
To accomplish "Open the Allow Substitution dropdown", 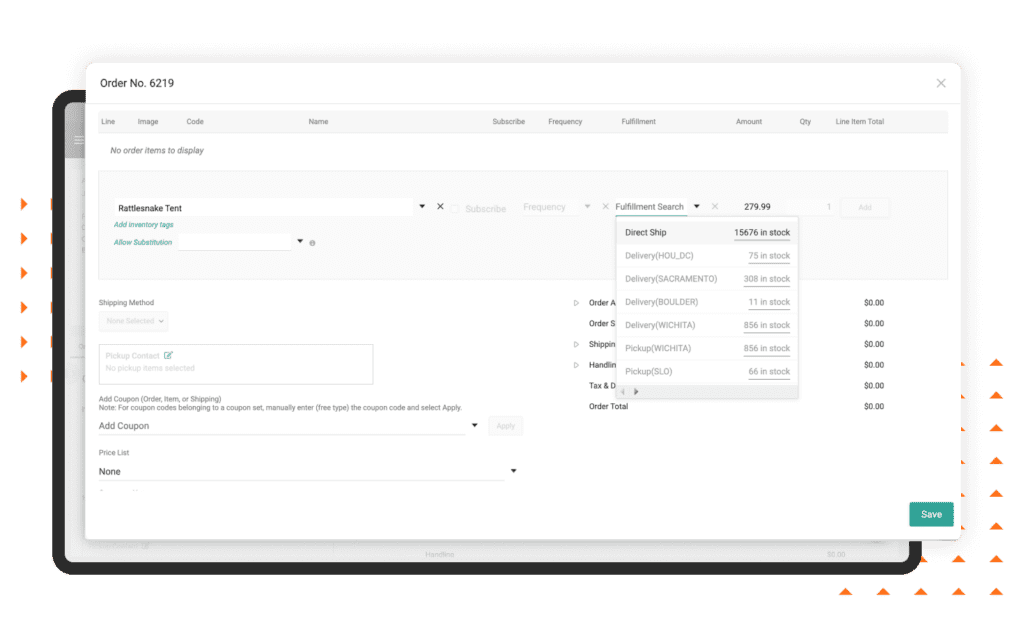I will [299, 241].
